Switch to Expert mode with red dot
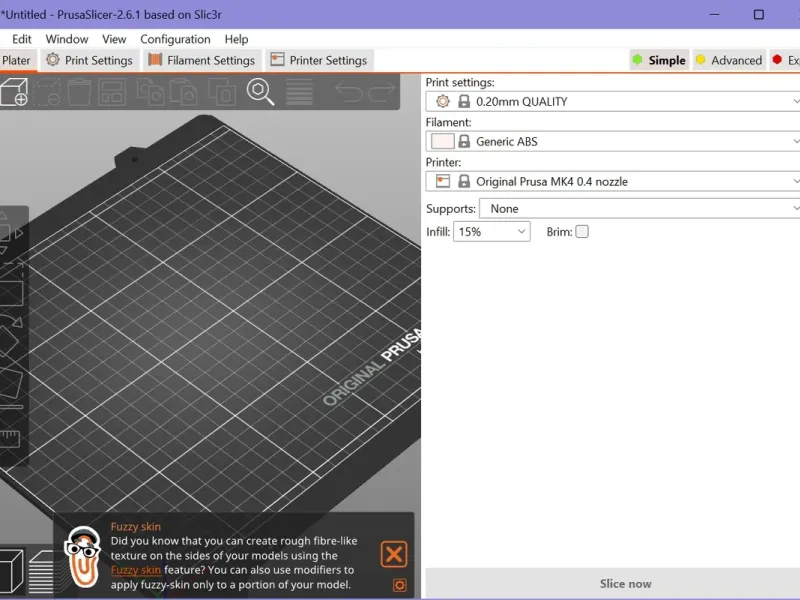 [785, 60]
